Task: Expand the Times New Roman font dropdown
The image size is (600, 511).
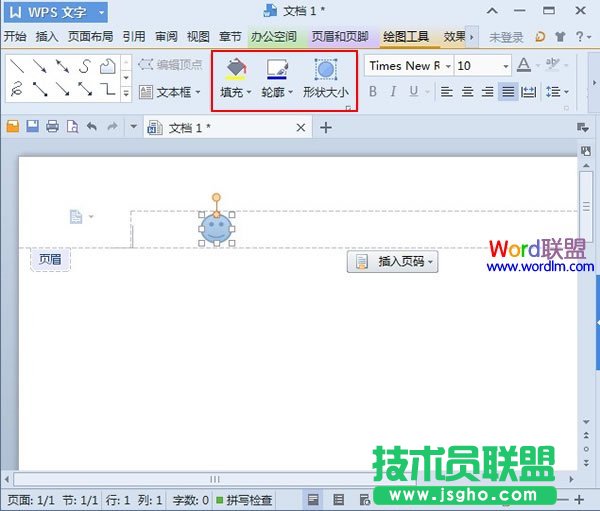Action: [449, 66]
